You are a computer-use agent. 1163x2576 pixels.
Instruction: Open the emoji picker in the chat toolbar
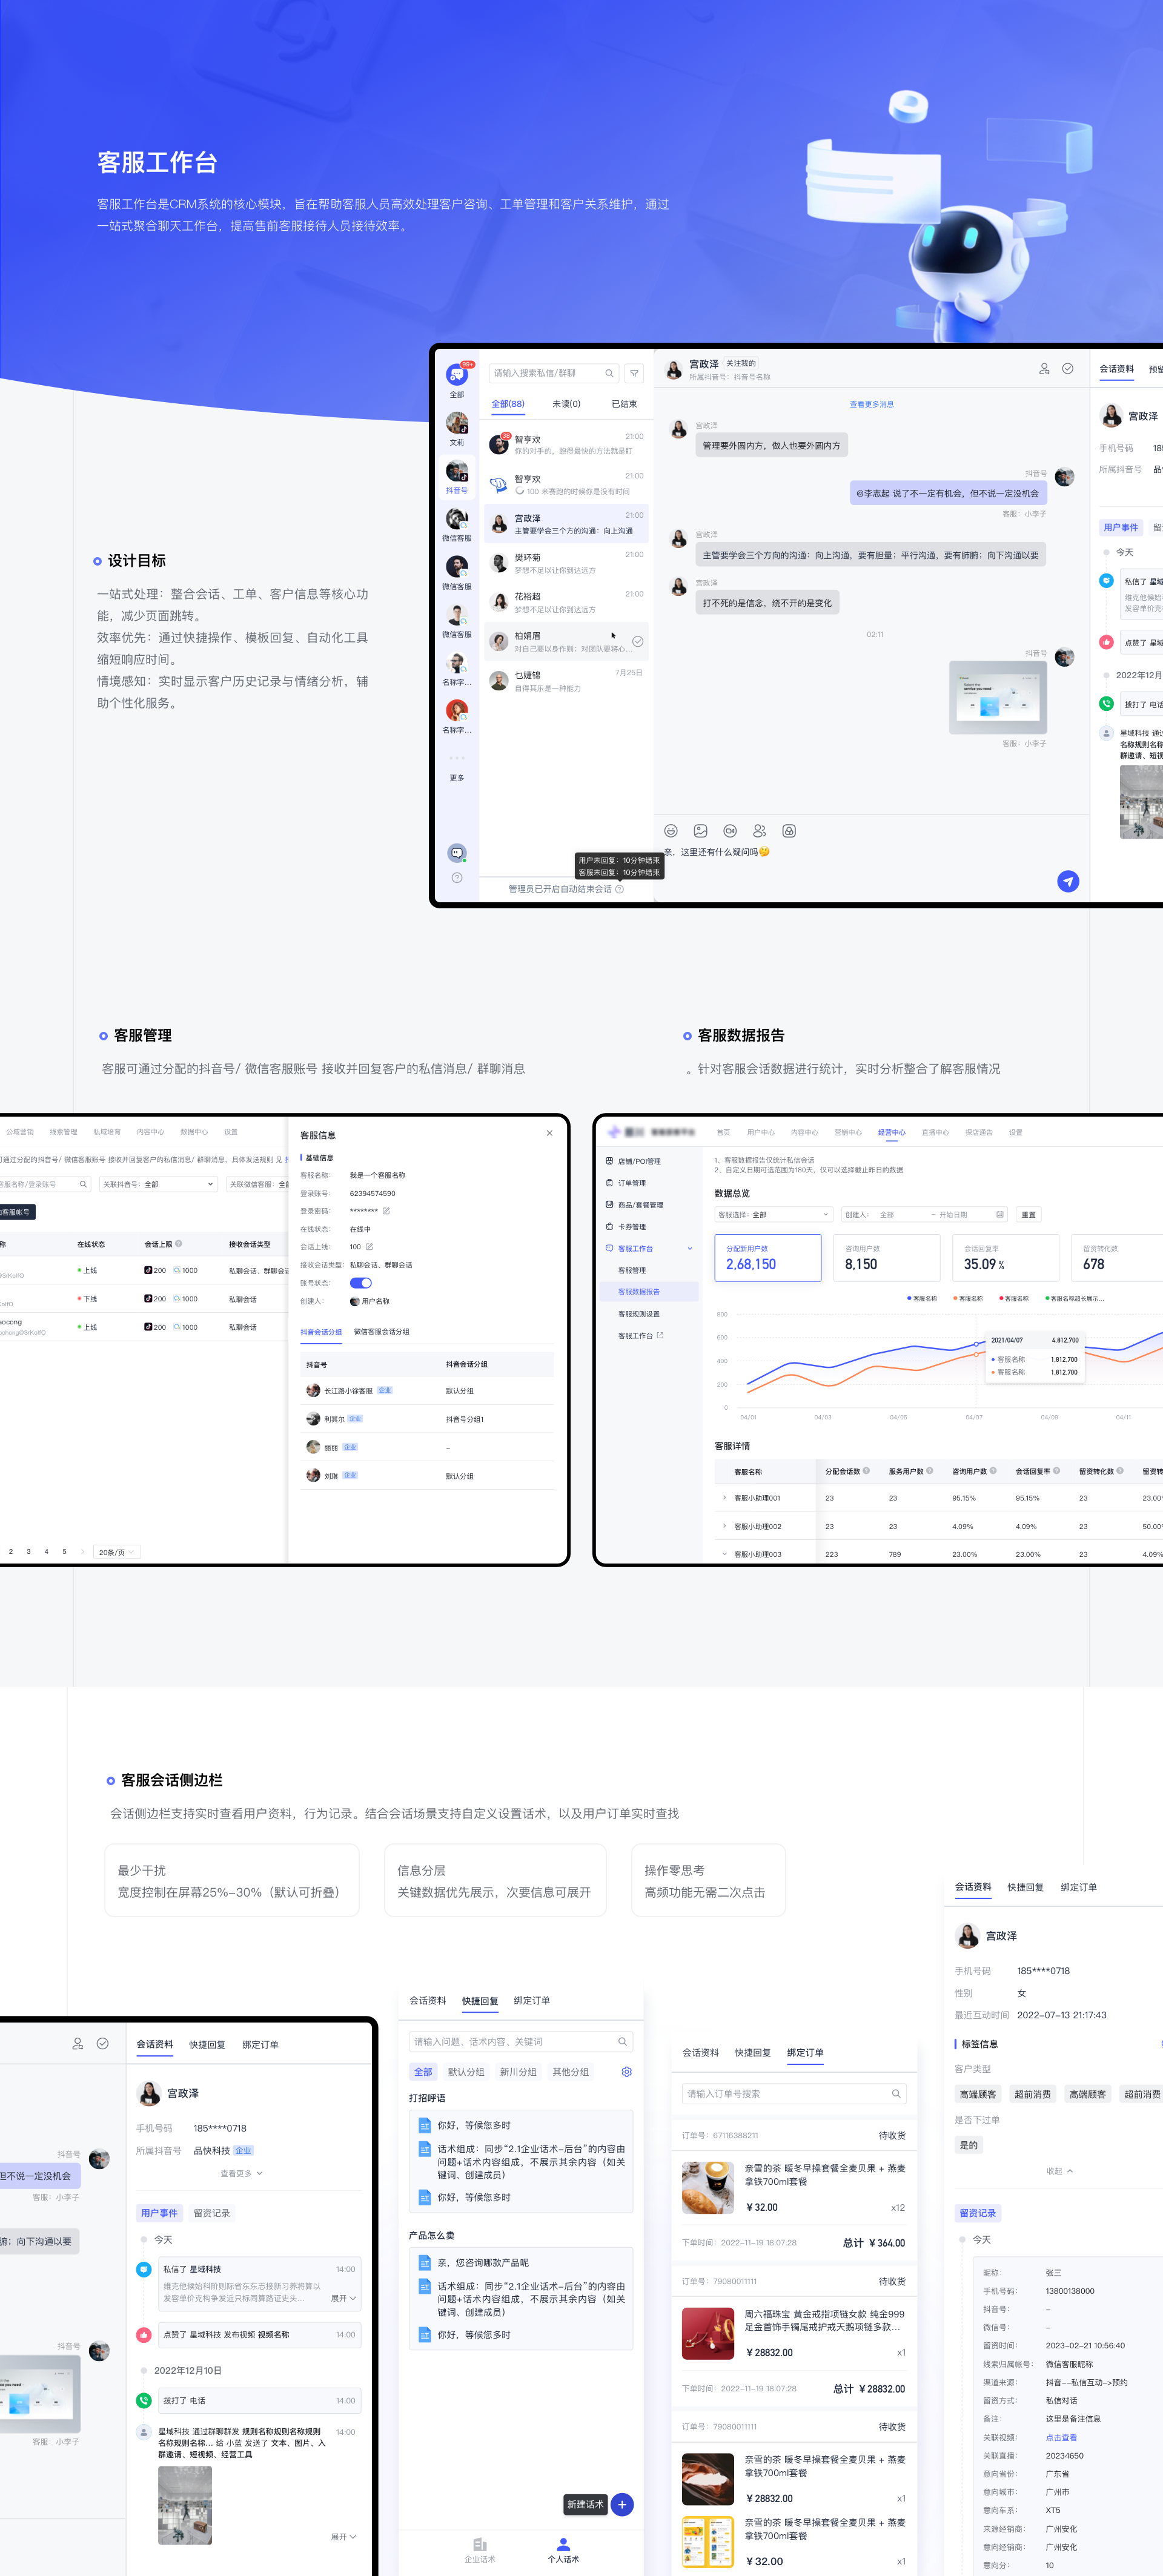point(670,831)
